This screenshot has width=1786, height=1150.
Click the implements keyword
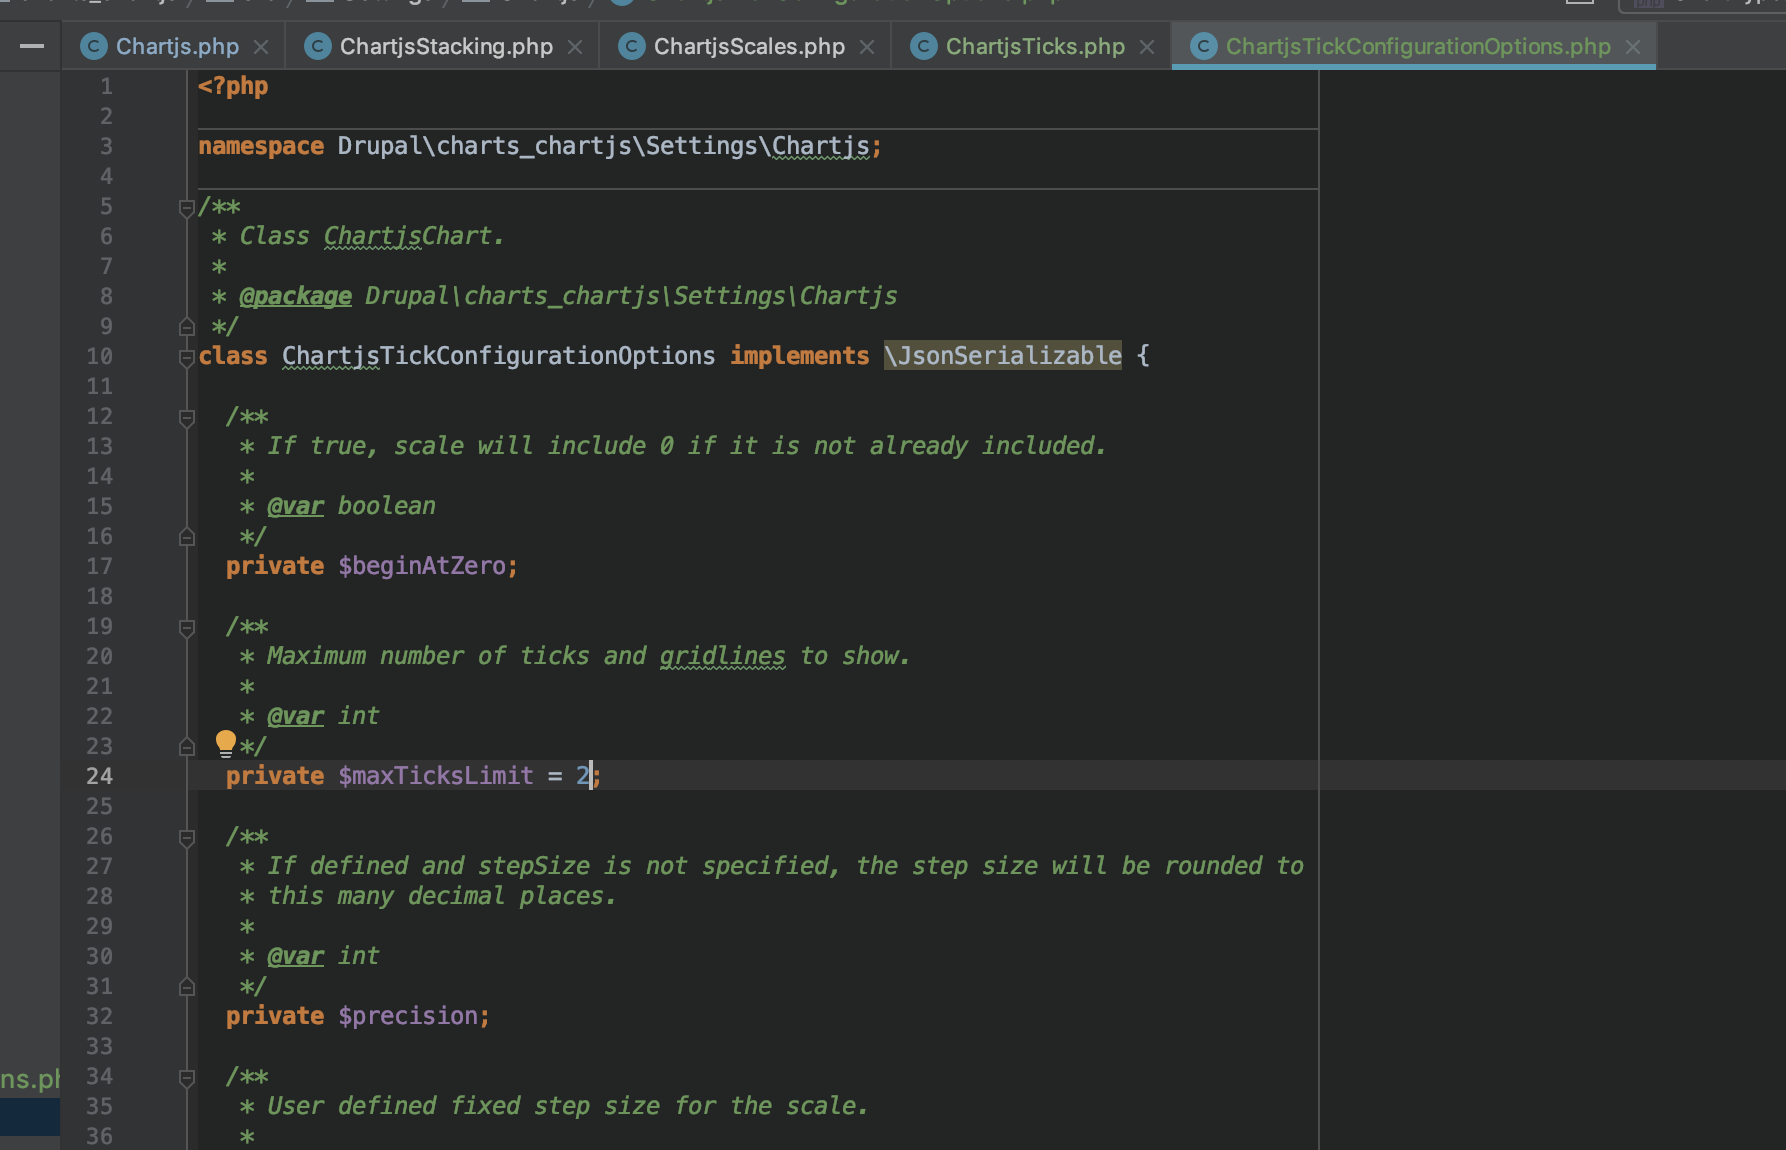point(800,355)
